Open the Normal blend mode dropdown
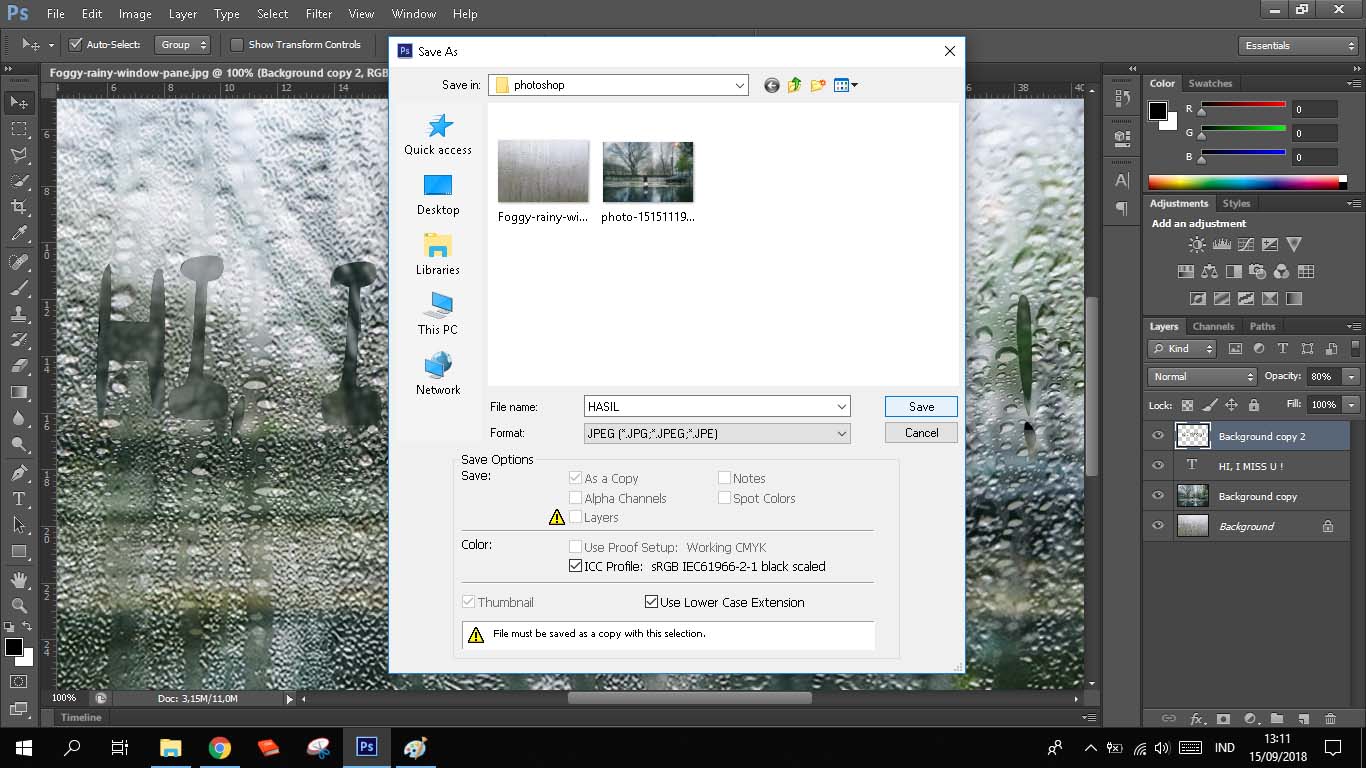The height and width of the screenshot is (768, 1366). pyautogui.click(x=1202, y=377)
